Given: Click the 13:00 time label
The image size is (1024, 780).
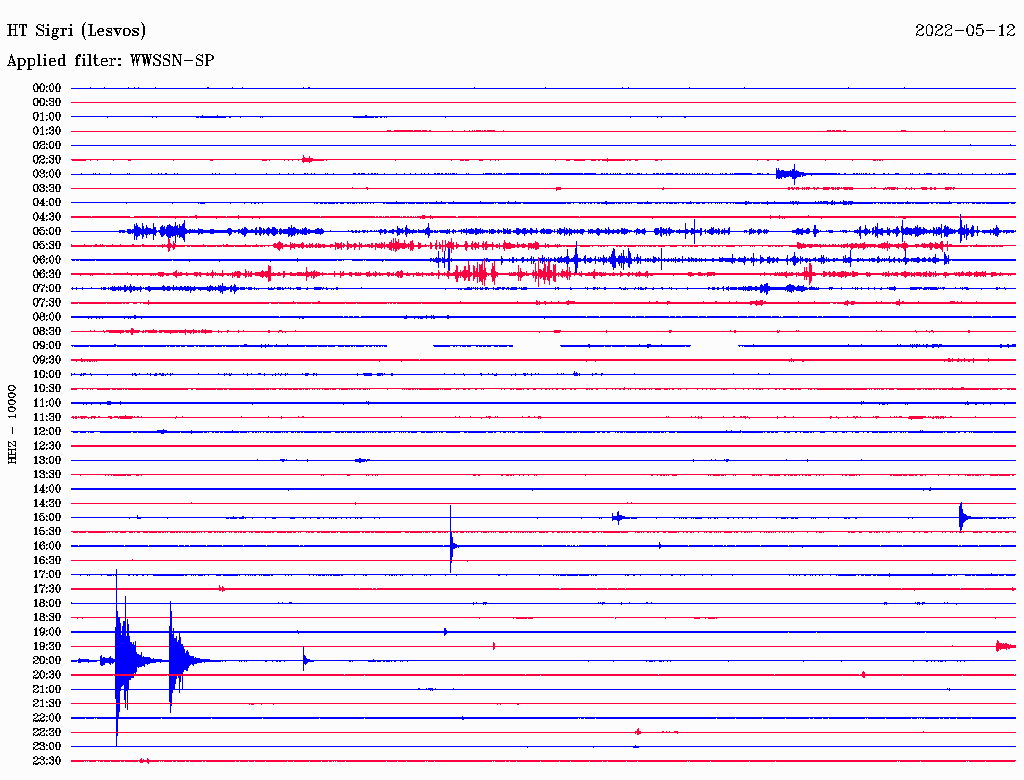Looking at the screenshot, I should coord(47,460).
